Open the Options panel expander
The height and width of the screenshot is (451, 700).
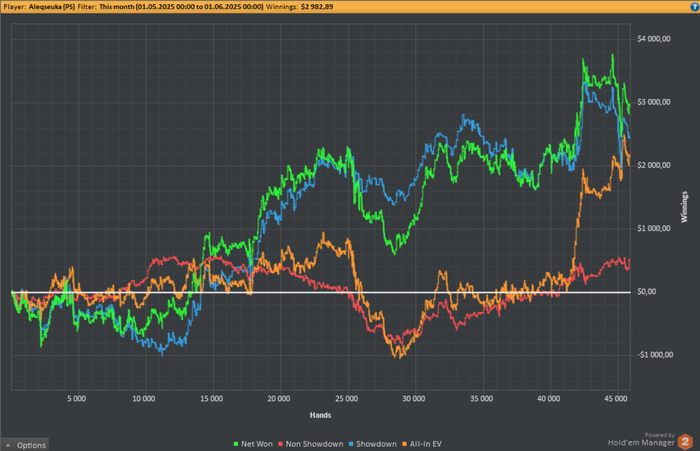(x=25, y=445)
